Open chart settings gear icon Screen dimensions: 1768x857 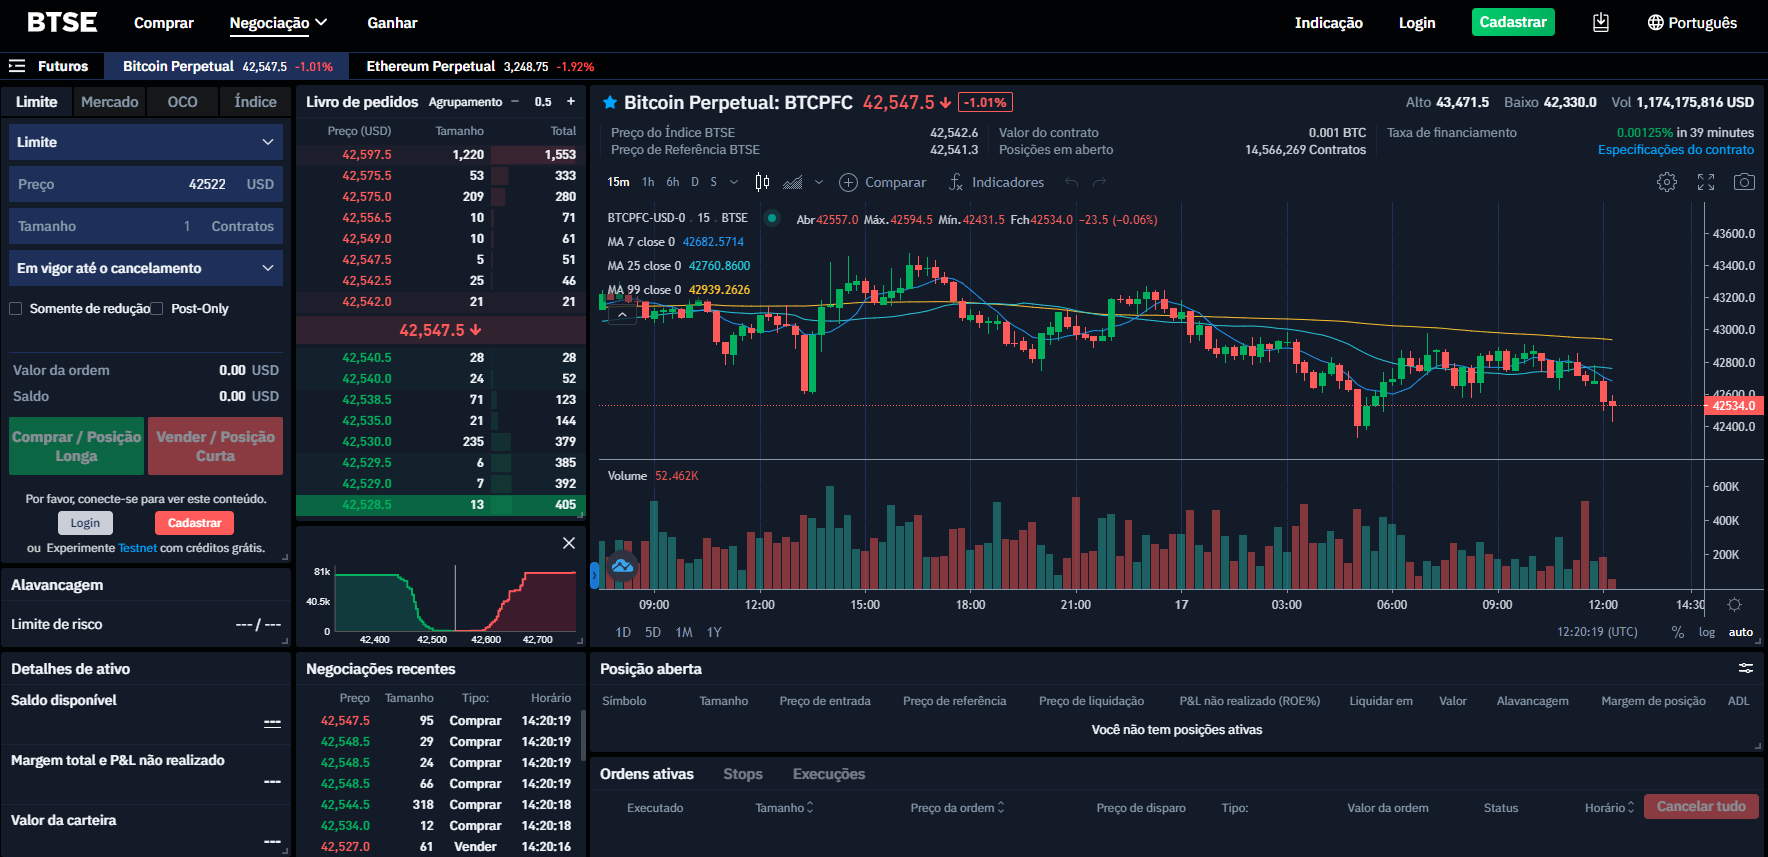(x=1667, y=182)
